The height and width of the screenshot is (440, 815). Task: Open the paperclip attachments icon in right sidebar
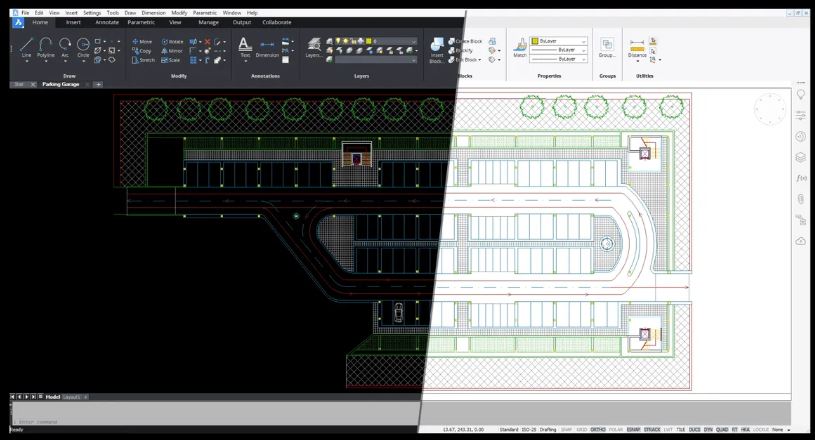click(800, 199)
